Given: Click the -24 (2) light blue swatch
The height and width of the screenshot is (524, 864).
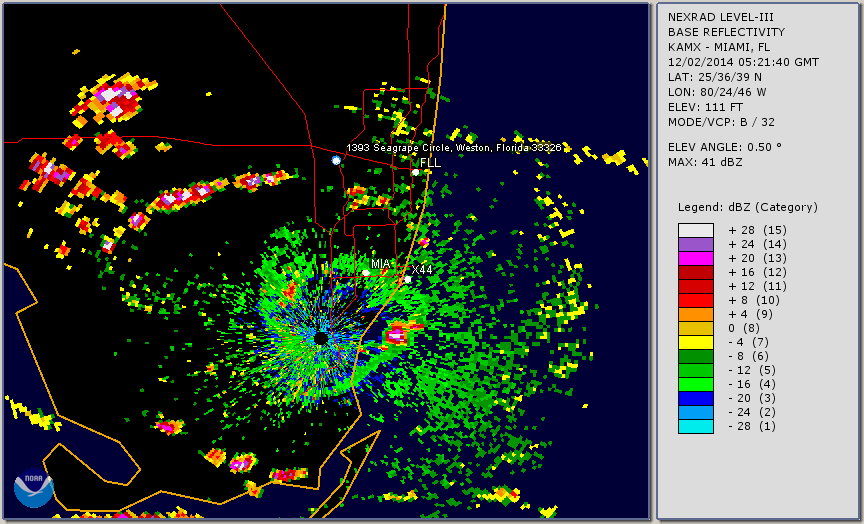Looking at the screenshot, I should pyautogui.click(x=696, y=412).
